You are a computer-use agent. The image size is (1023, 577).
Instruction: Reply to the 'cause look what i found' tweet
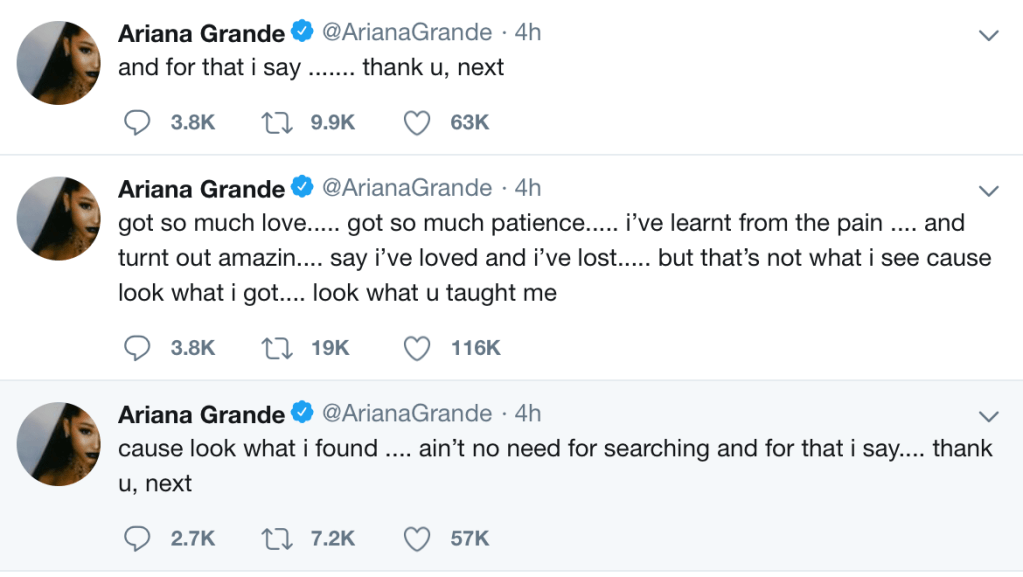coord(136,539)
